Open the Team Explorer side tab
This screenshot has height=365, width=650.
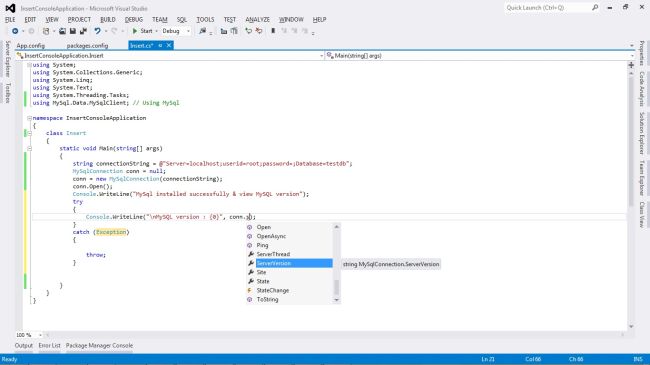click(641, 178)
